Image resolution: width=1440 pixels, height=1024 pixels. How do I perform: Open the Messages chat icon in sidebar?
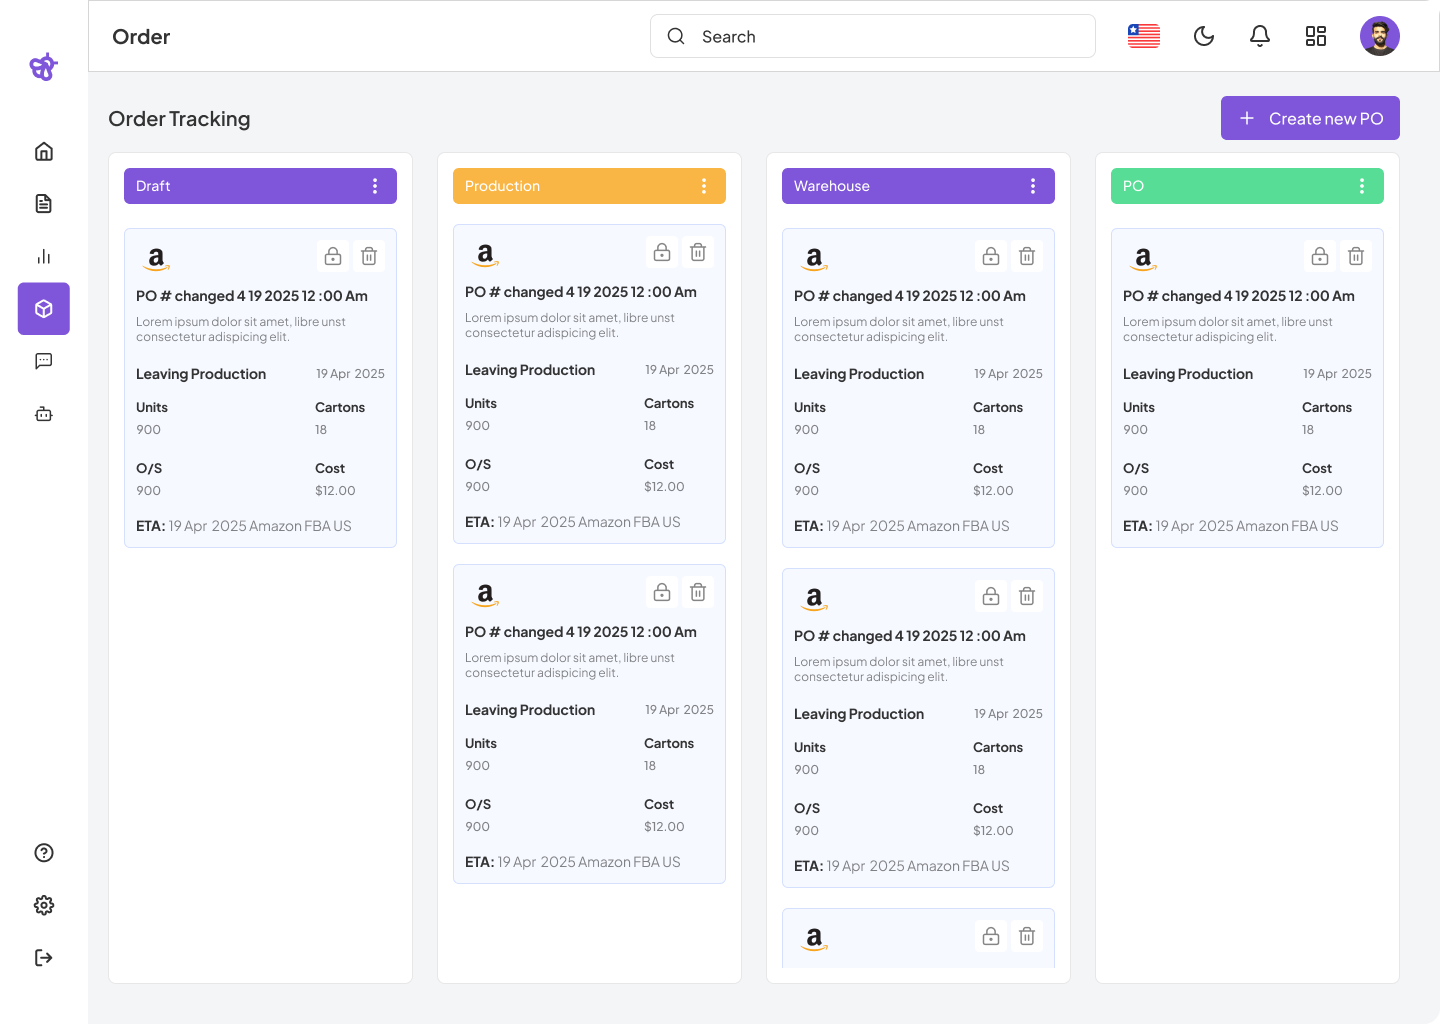tap(44, 361)
